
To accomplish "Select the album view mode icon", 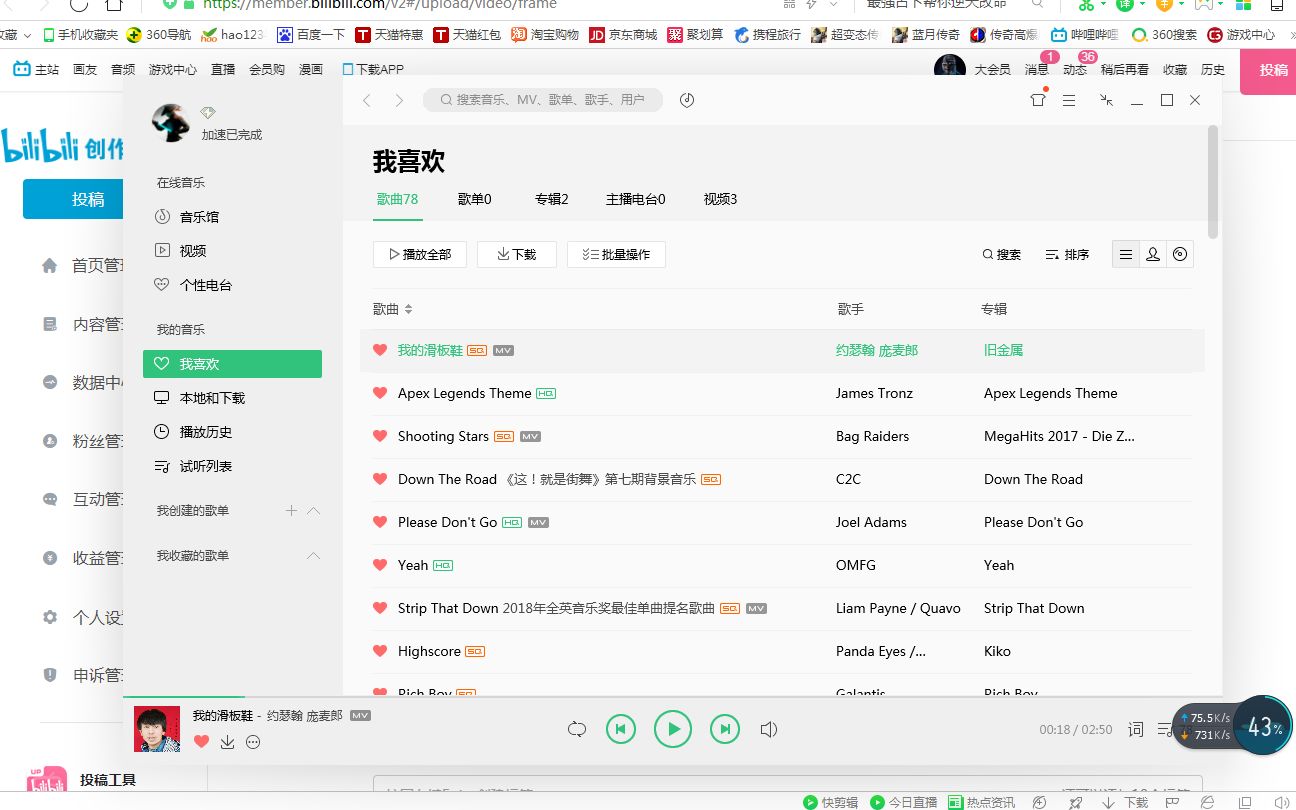I will pos(1180,254).
